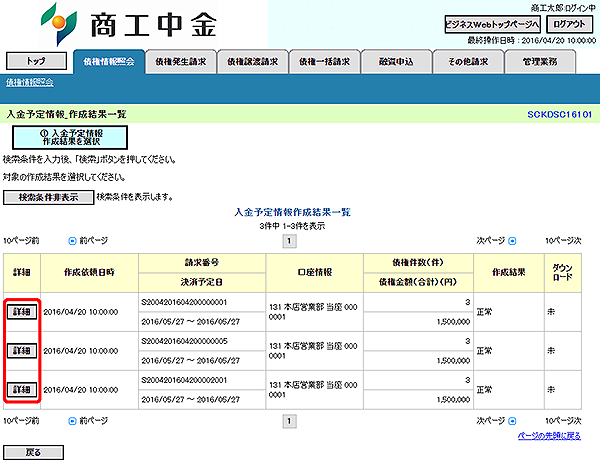Click 入金予定情報作成結果一覧 table title
600x468 pixels.
tap(293, 212)
